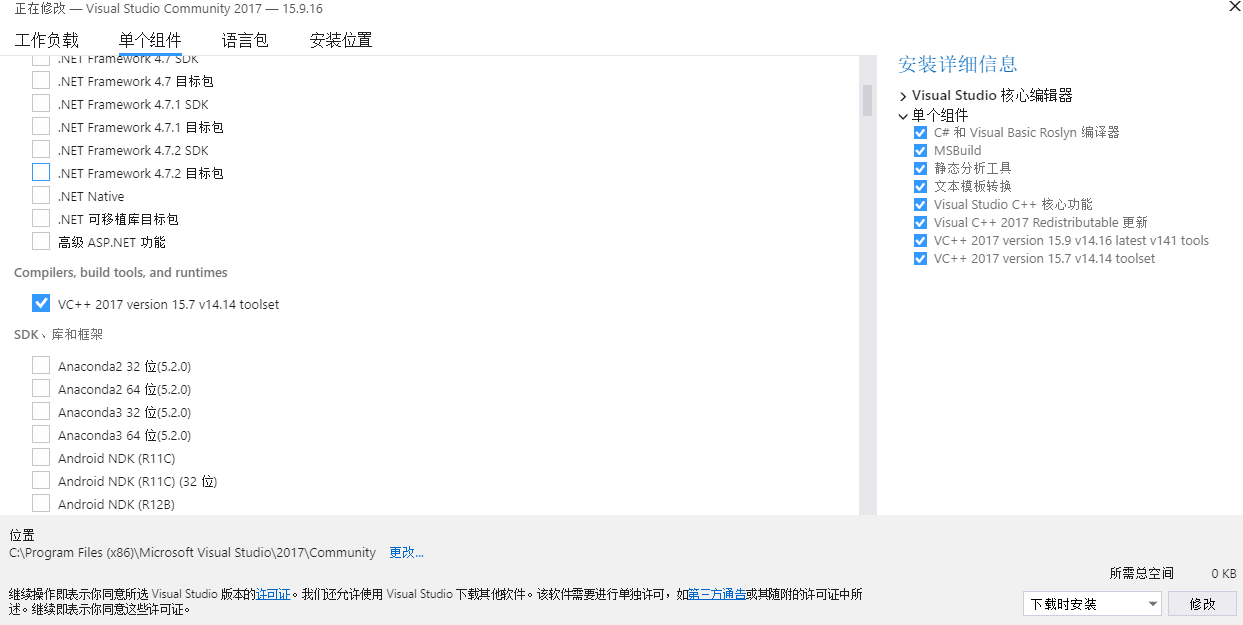Check Android NDK (R12B)
This screenshot has width=1243, height=625.
click(x=41, y=504)
